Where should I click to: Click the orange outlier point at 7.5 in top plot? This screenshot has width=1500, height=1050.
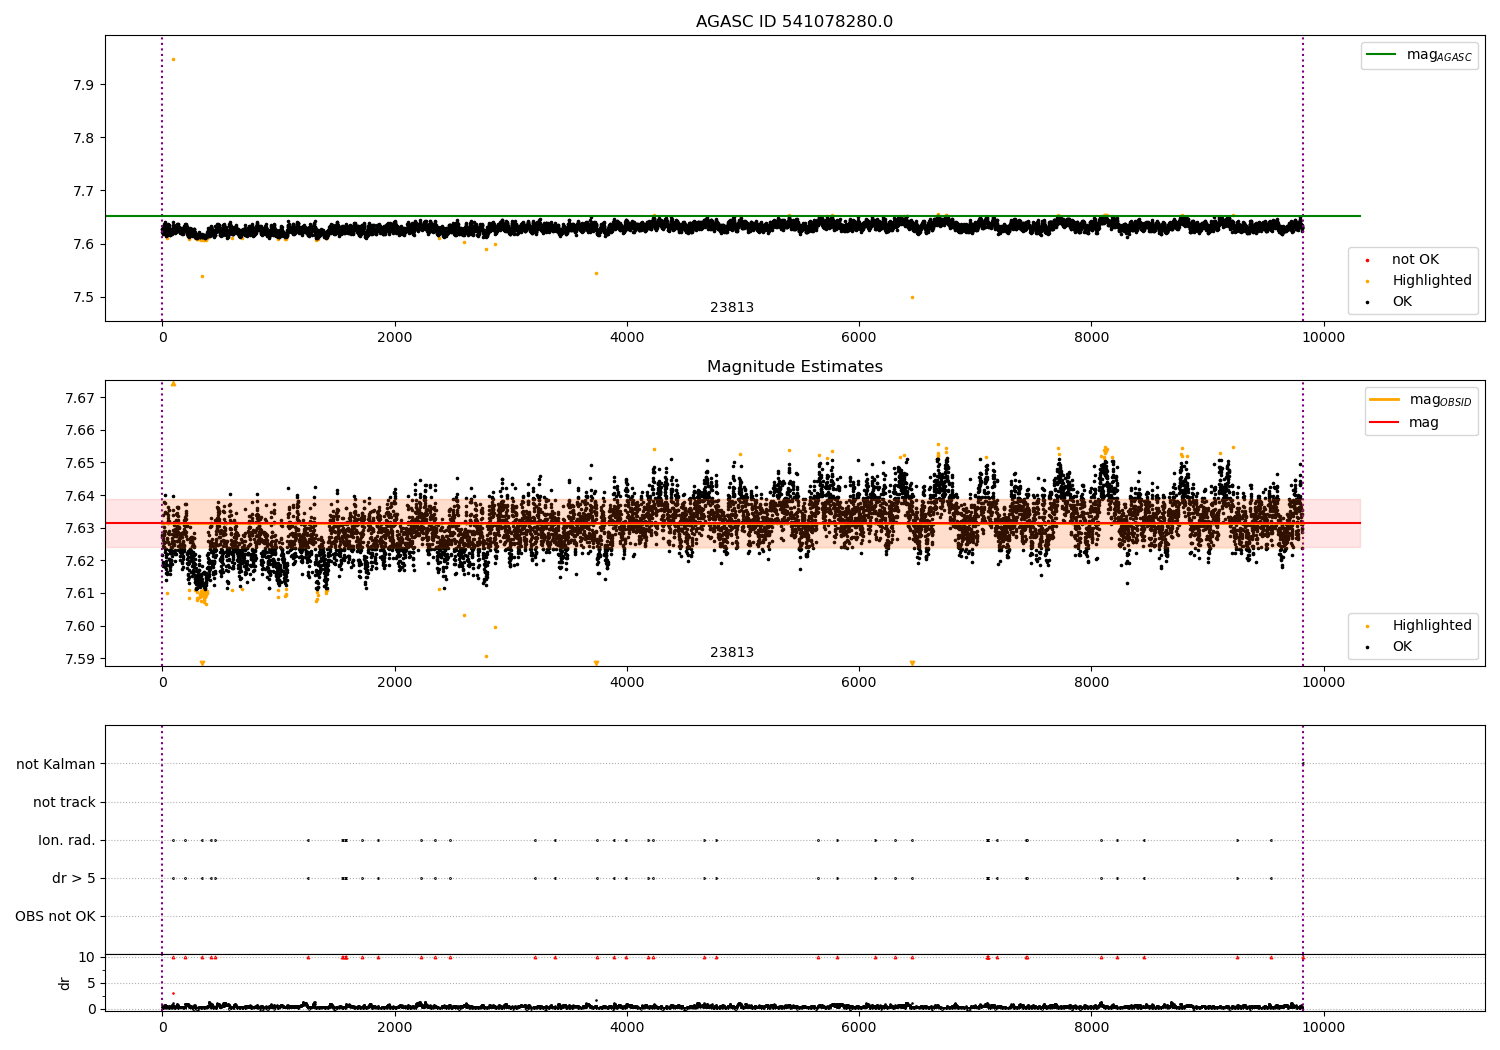tap(912, 297)
